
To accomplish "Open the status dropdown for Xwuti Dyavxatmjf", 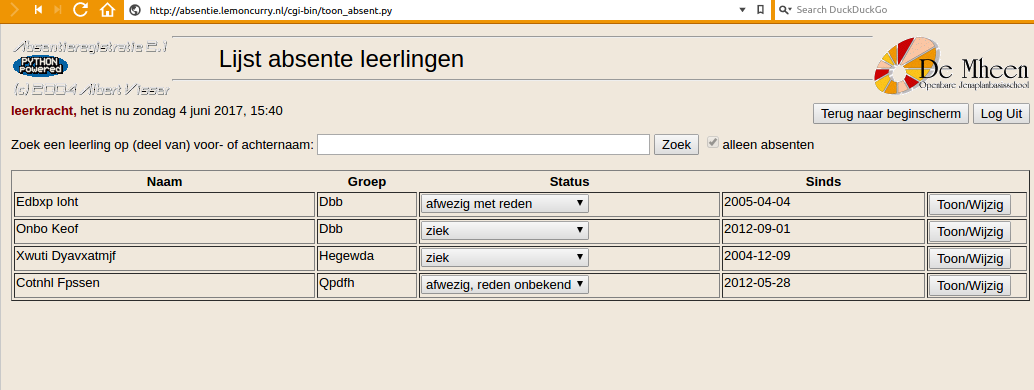I will (504, 257).
